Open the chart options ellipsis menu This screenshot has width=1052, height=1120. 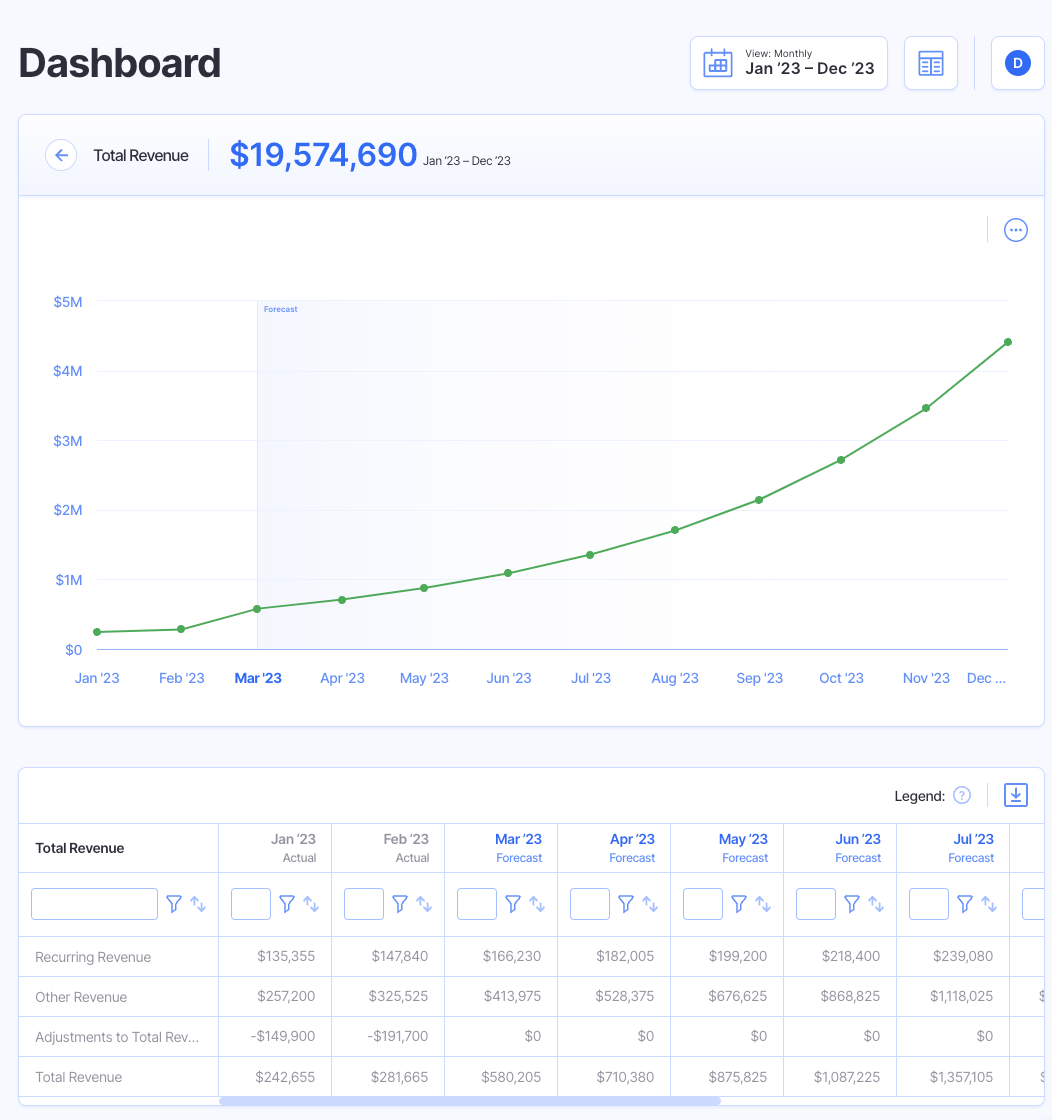[x=1015, y=230]
